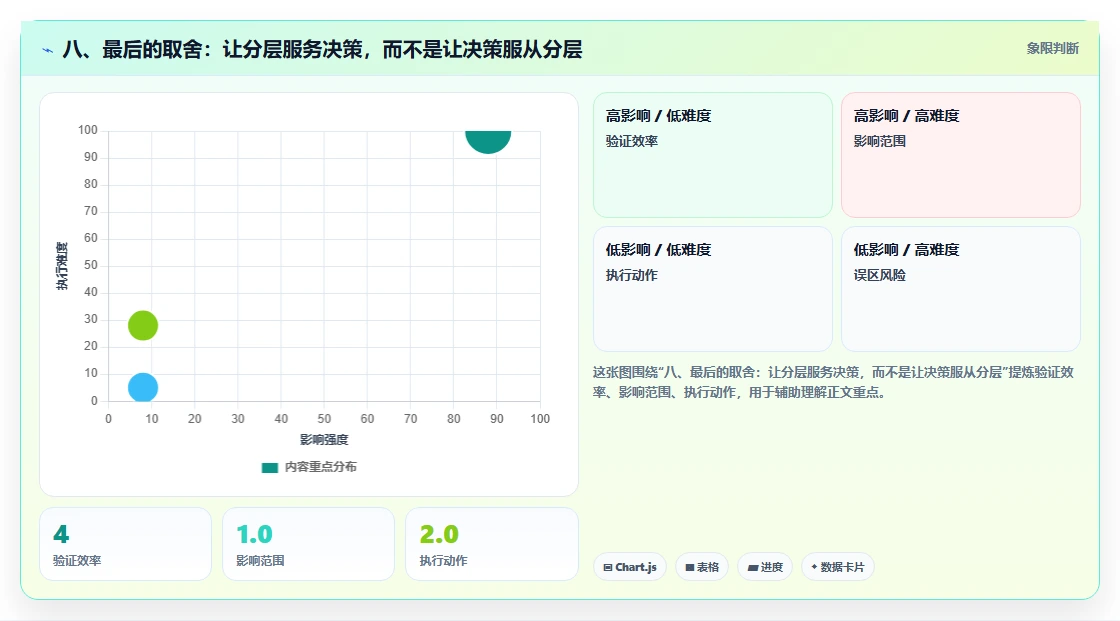Image resolution: width=1120 pixels, height=621 pixels.
Task: Click the icon inside the 进度 tag
Action: pyautogui.click(x=753, y=567)
